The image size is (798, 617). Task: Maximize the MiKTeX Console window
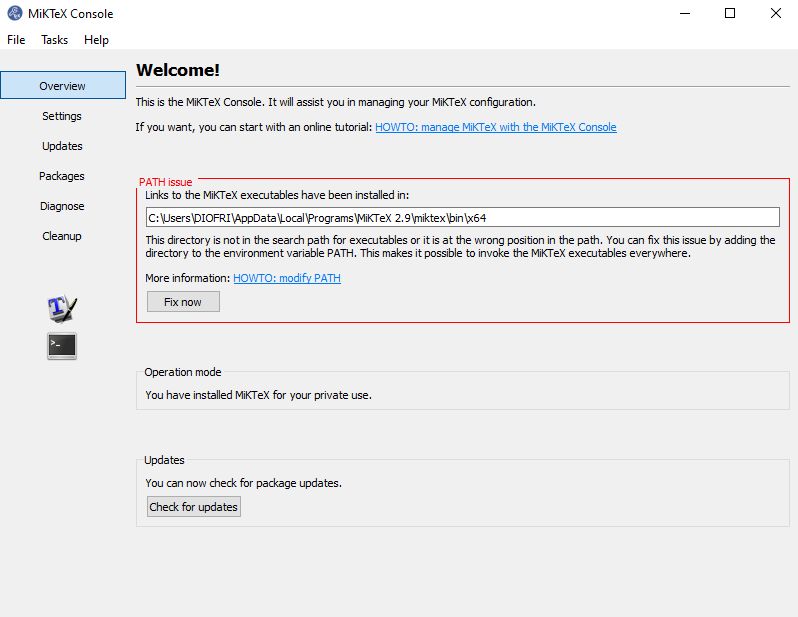pos(730,13)
